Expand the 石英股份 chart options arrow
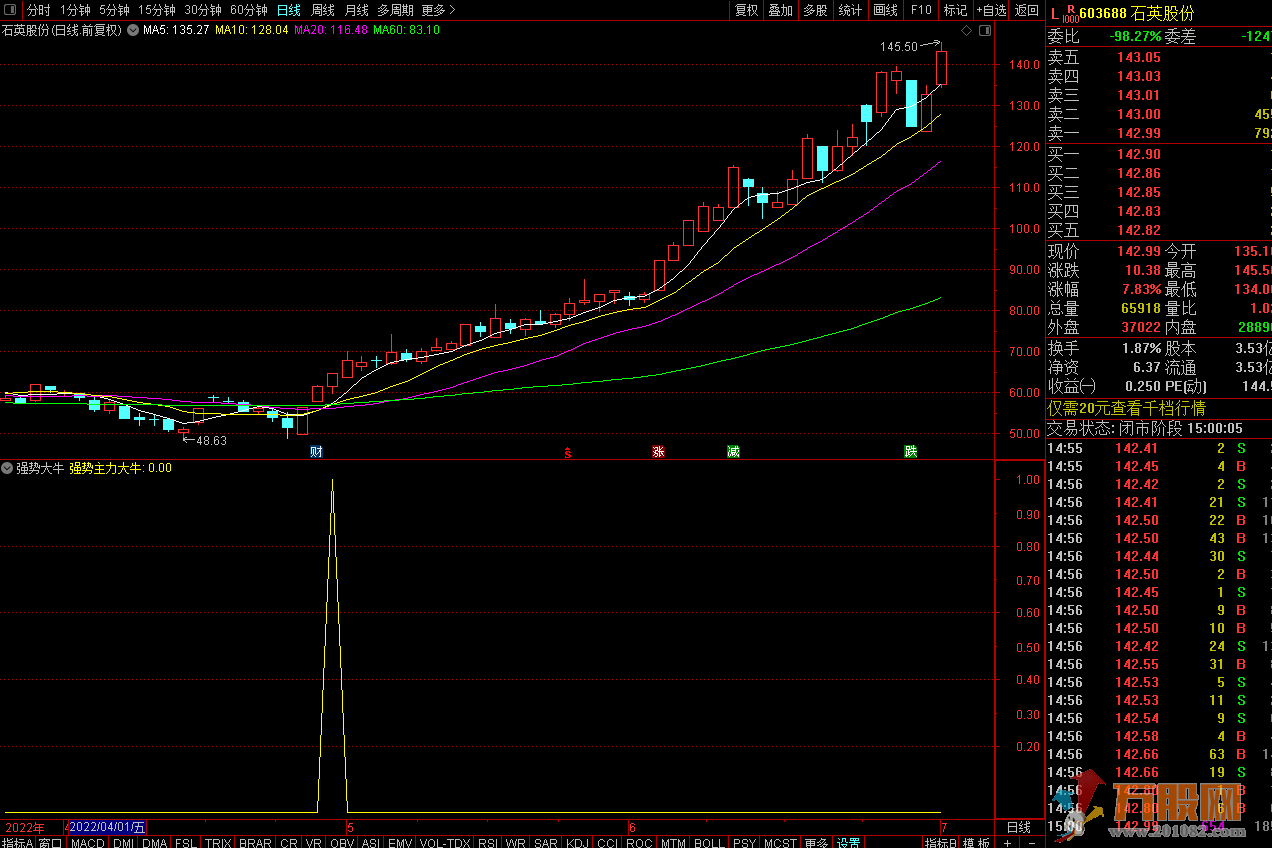The width and height of the screenshot is (1272, 848). pyautogui.click(x=132, y=30)
